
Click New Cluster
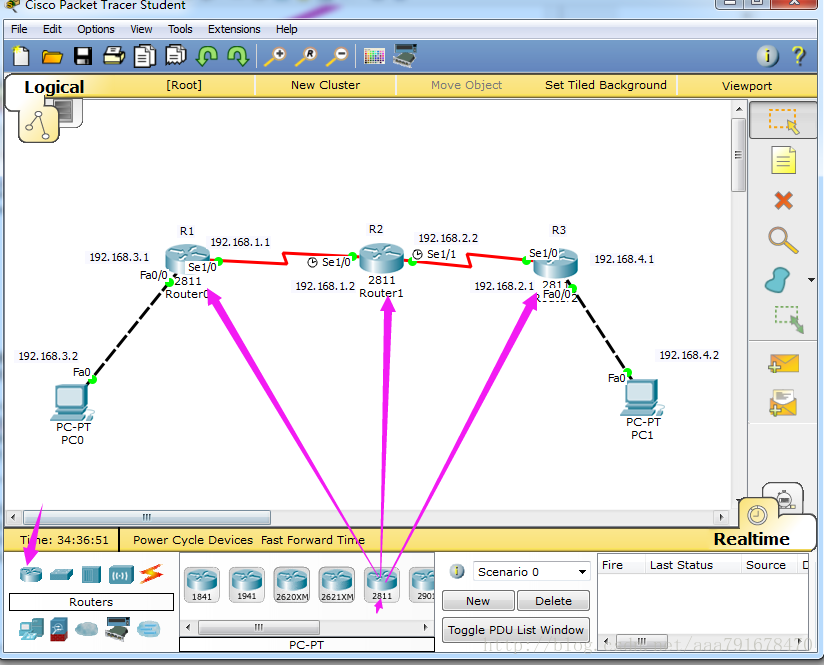pos(325,85)
